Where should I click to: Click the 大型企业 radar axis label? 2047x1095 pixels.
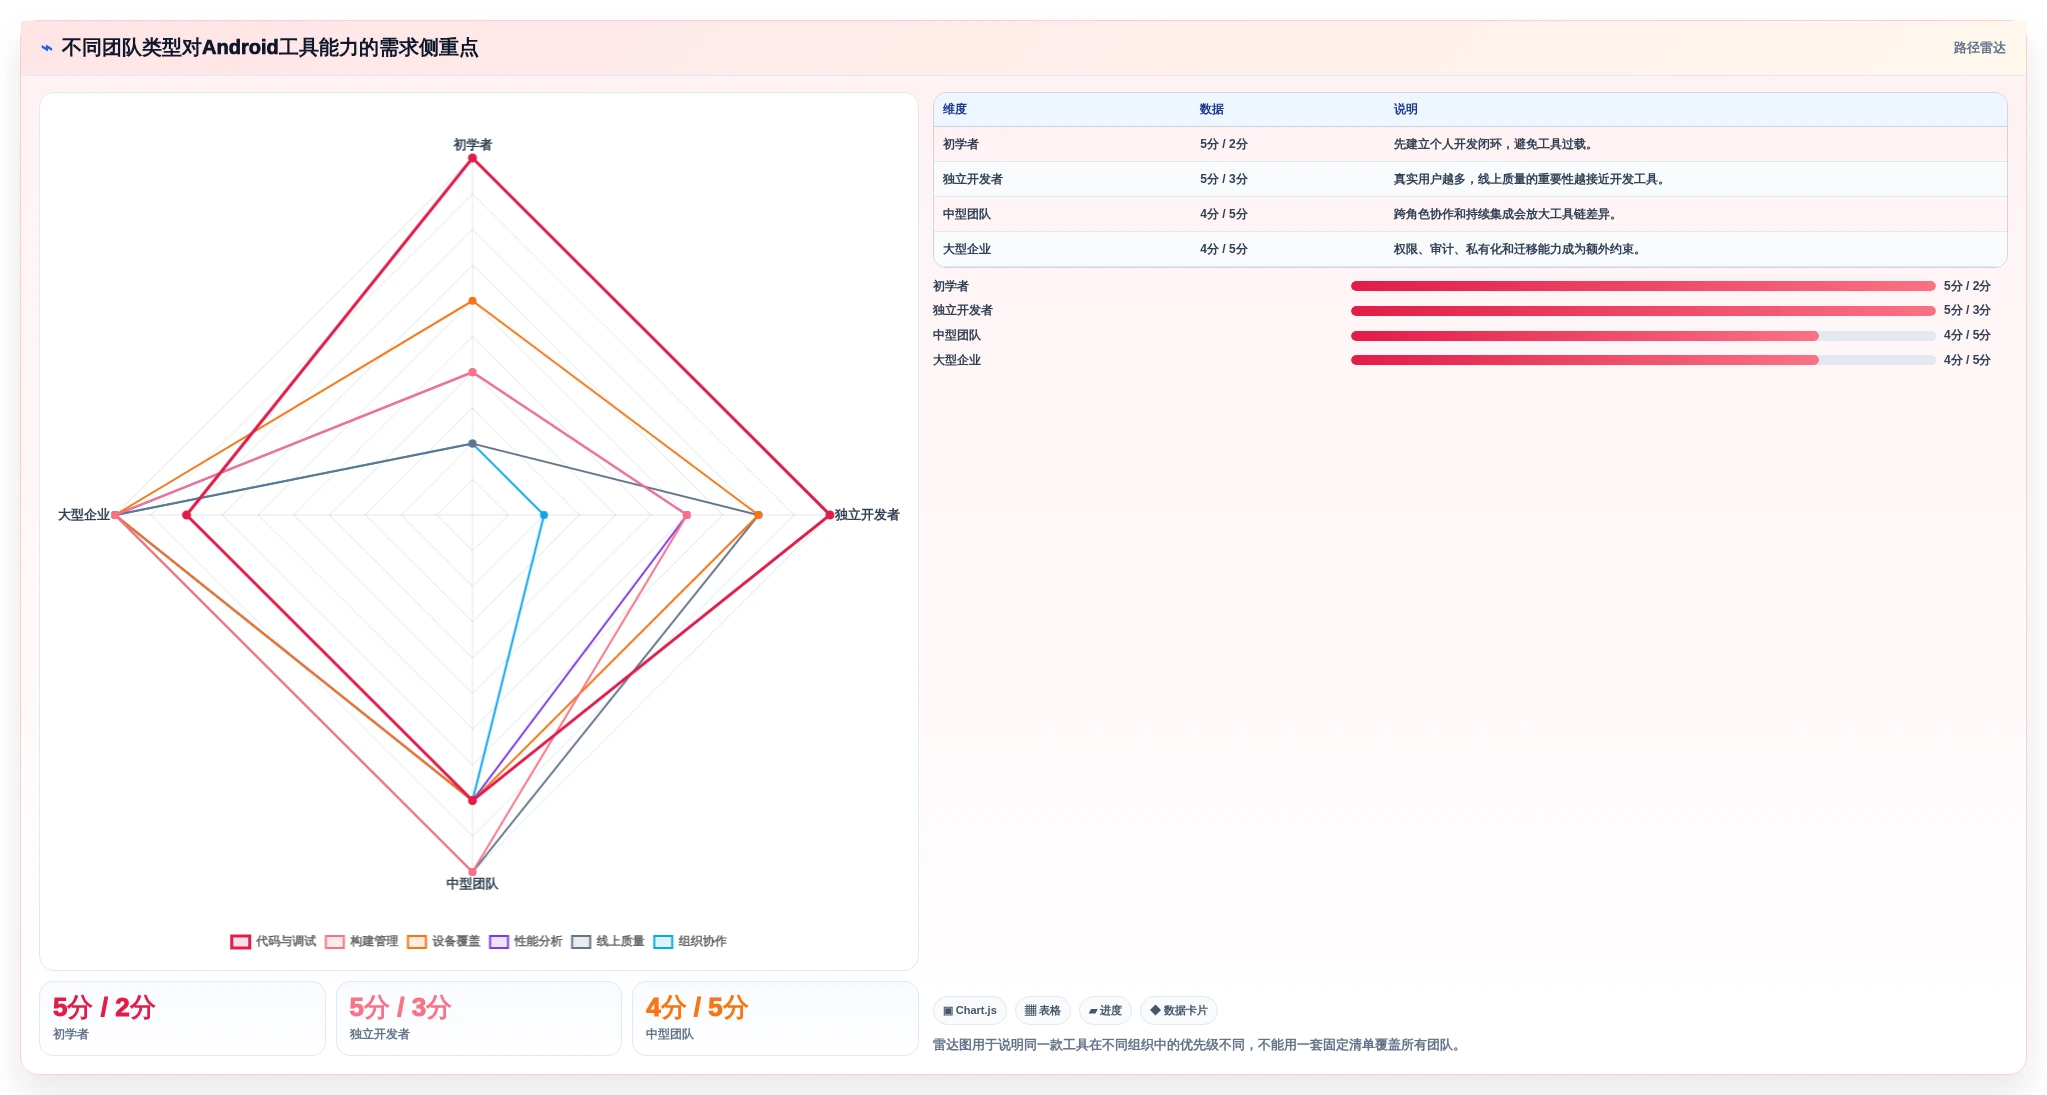pos(84,515)
